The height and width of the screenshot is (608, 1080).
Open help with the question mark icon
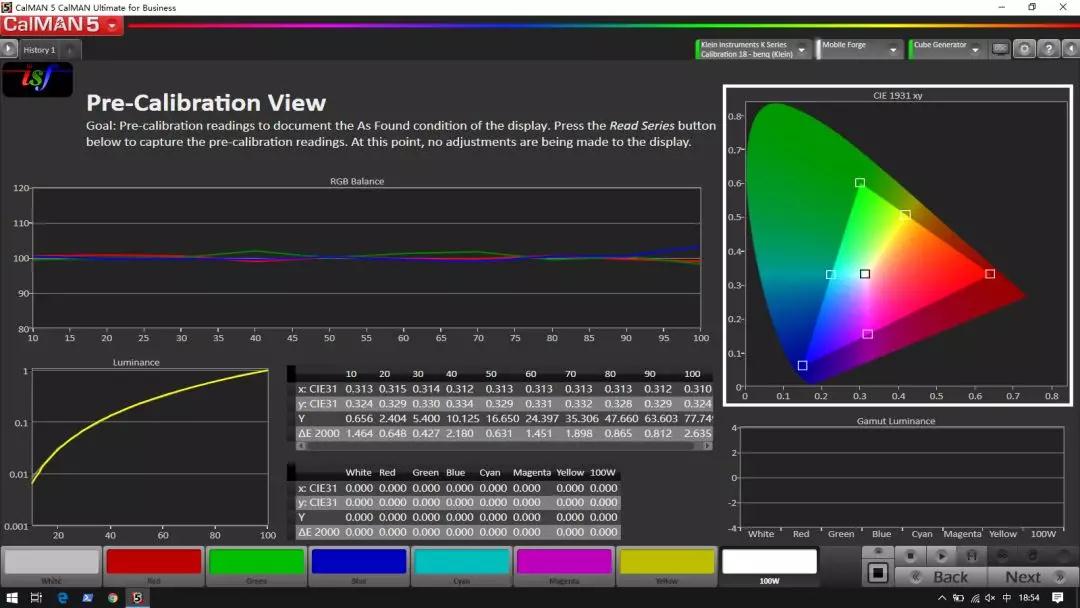[1048, 49]
